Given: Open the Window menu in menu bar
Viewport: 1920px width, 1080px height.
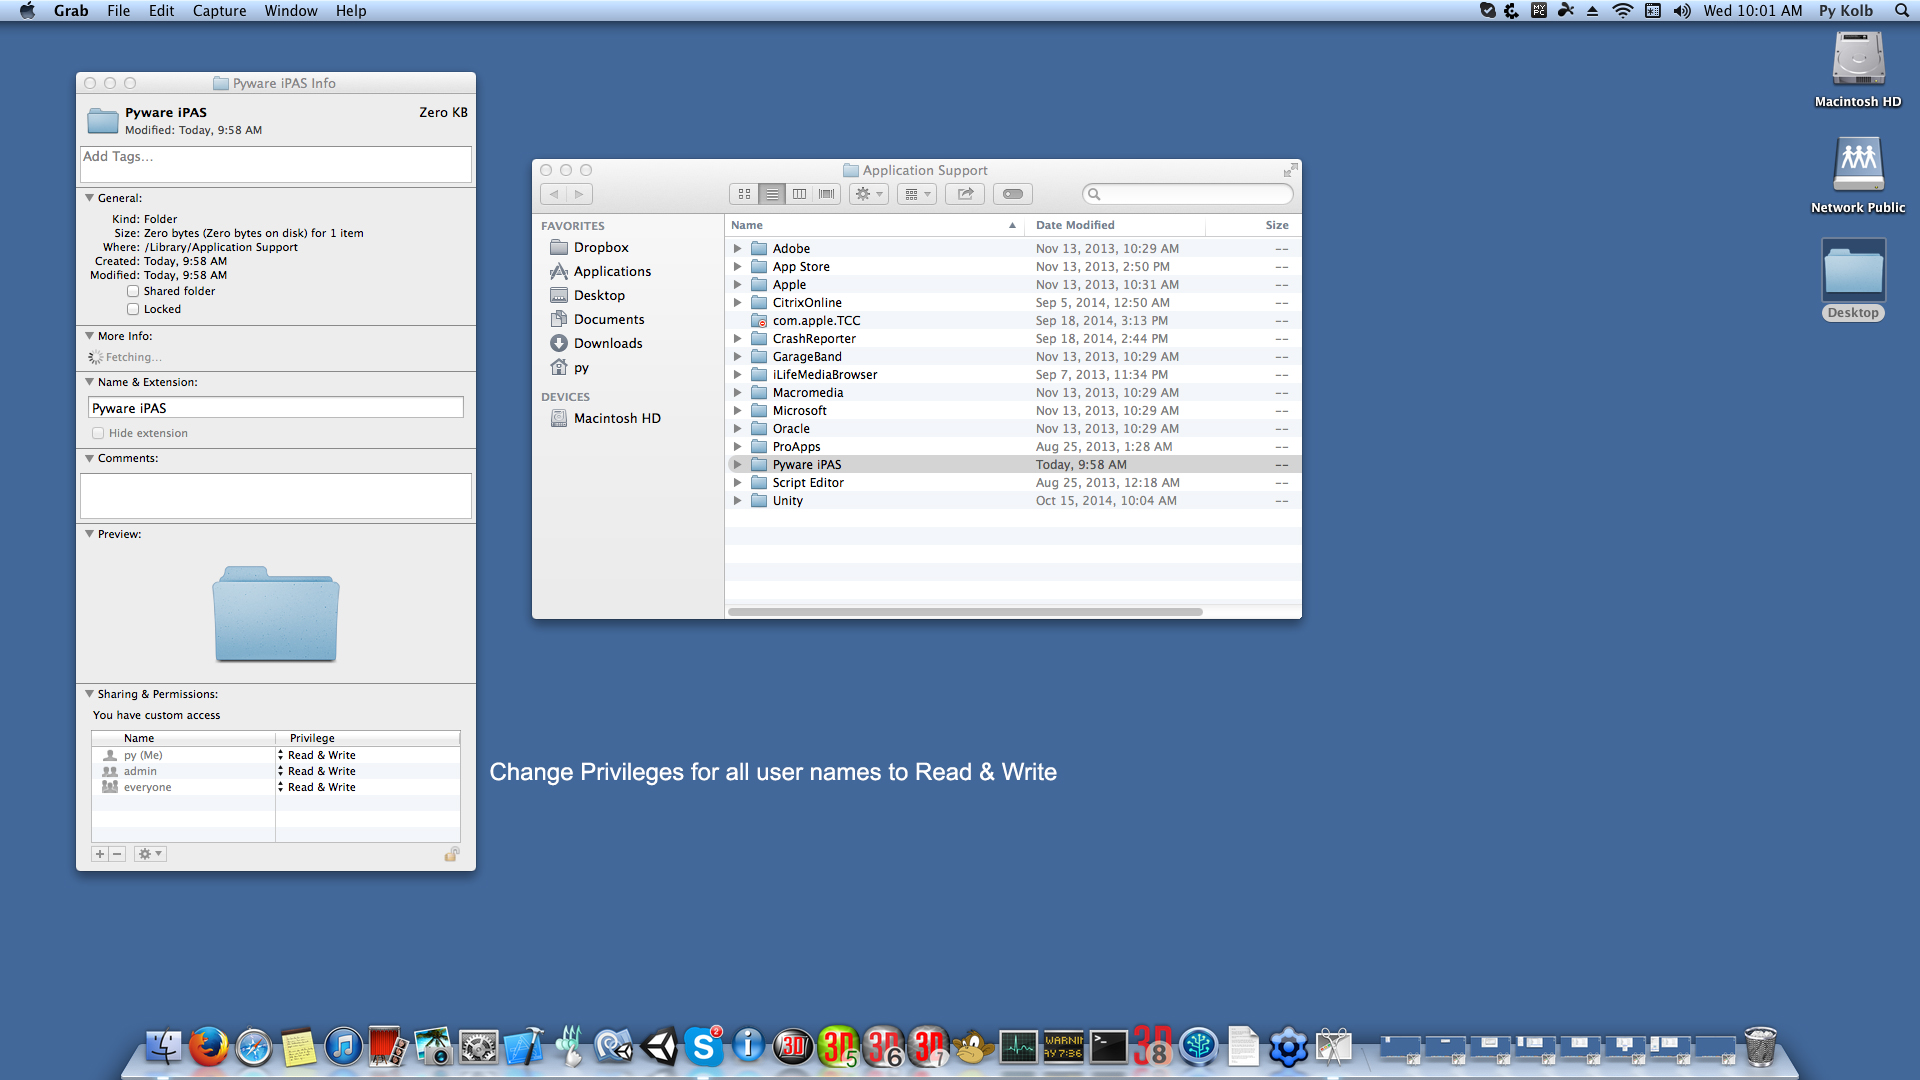Looking at the screenshot, I should coord(289,12).
